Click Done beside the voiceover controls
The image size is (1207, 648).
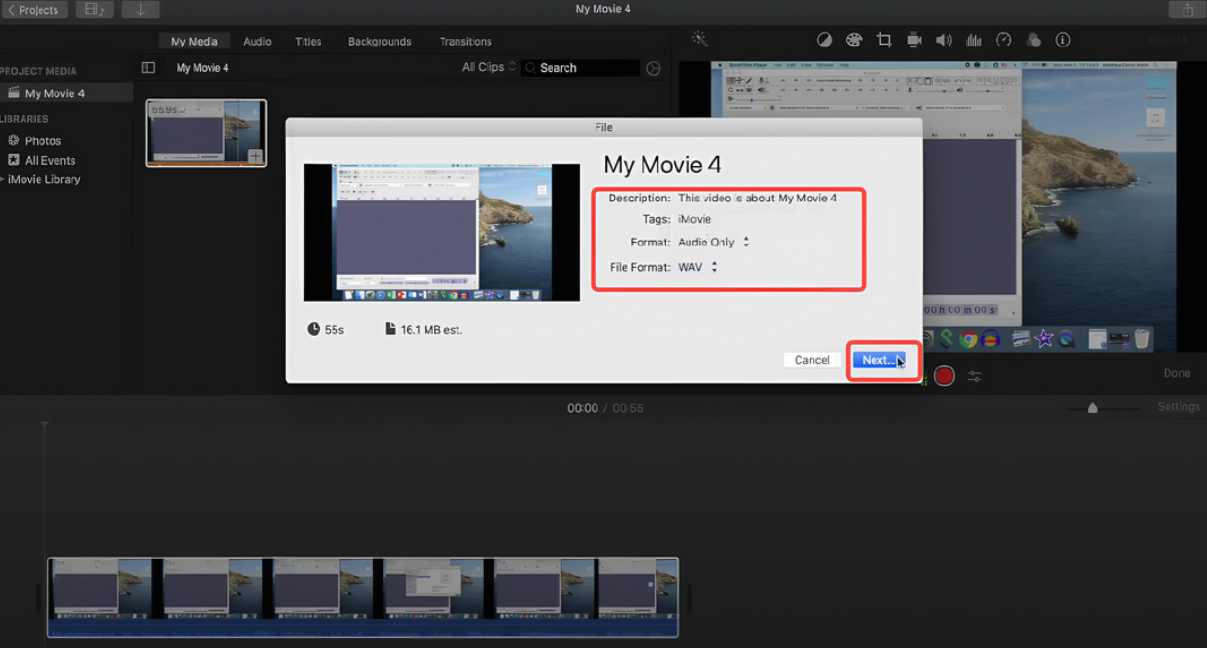(1177, 373)
